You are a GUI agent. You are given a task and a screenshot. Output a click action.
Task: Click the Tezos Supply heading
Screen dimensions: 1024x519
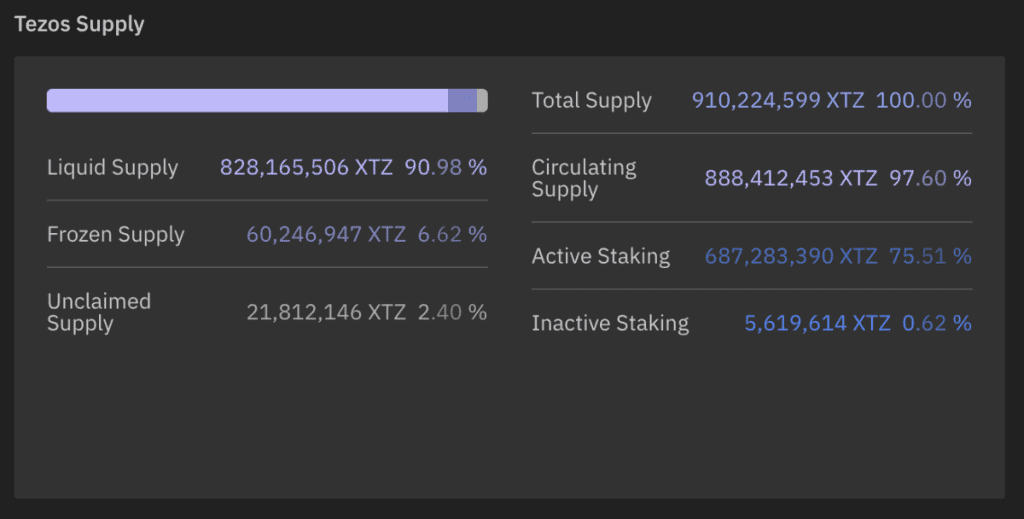[79, 24]
